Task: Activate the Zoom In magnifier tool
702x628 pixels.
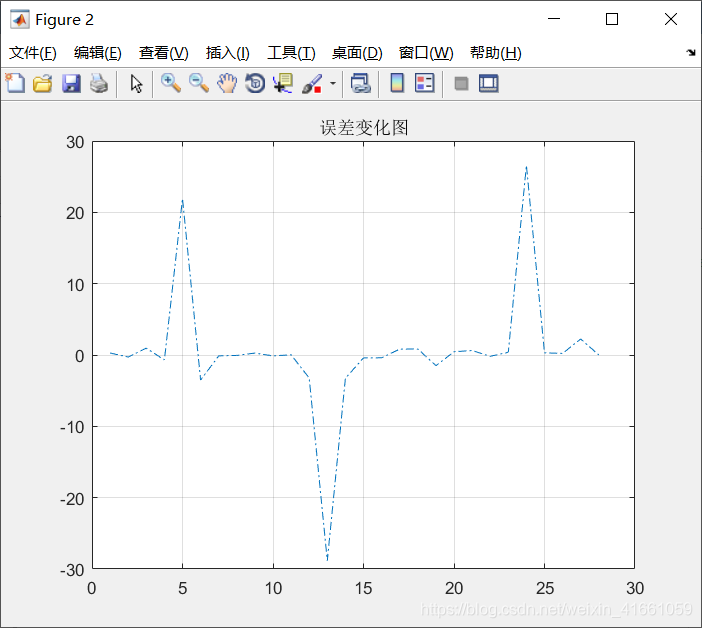Action: coord(171,84)
